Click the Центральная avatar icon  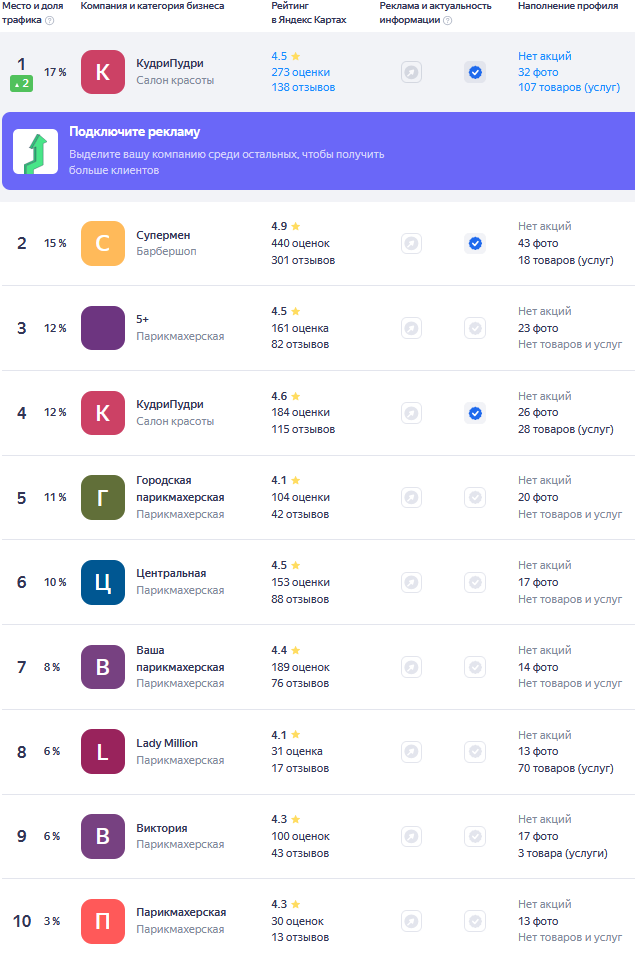[x=103, y=582]
